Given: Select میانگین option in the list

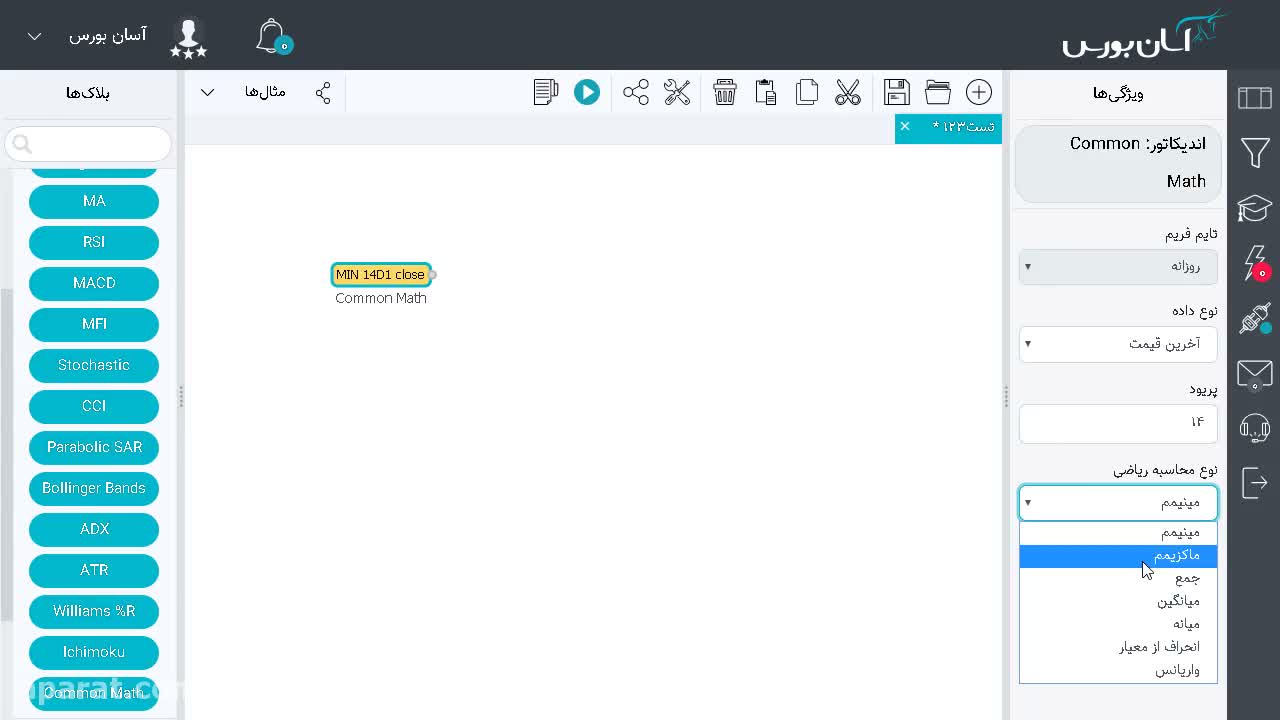Looking at the screenshot, I should tap(1118, 601).
